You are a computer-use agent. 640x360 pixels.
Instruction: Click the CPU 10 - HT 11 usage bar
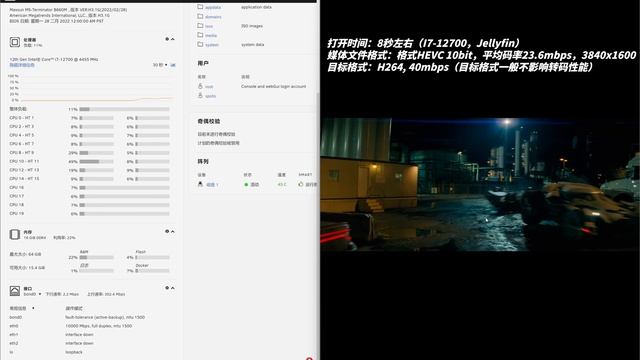click(97, 162)
